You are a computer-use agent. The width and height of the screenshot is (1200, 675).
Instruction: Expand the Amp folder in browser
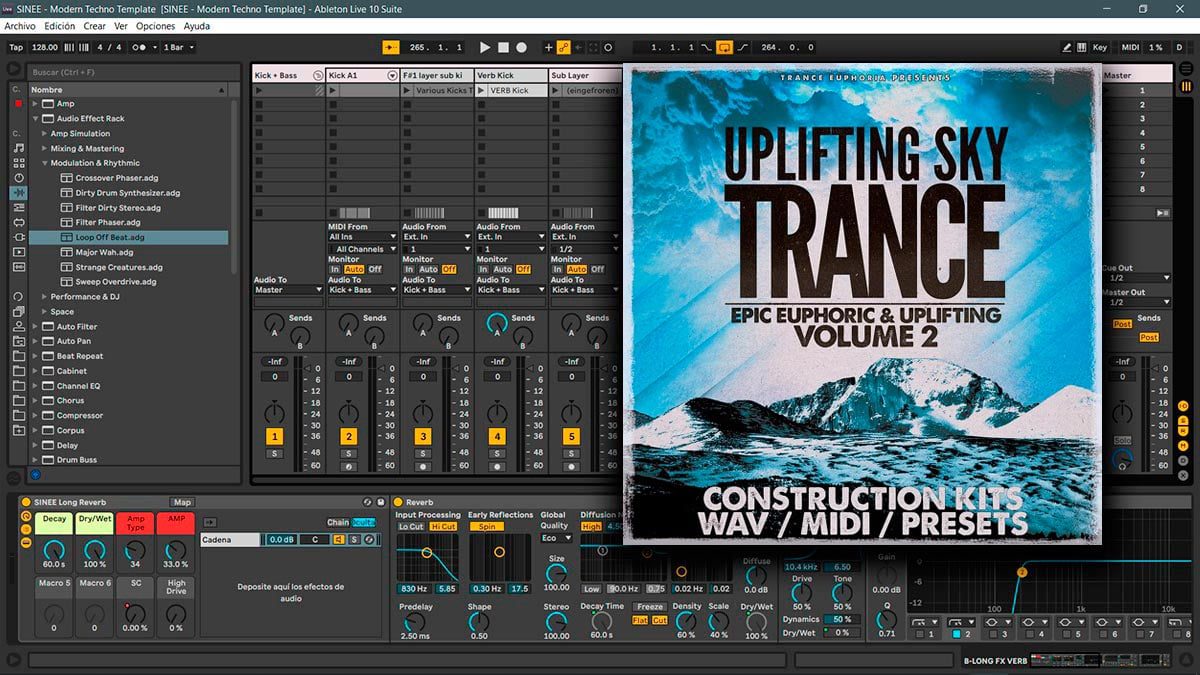35,104
